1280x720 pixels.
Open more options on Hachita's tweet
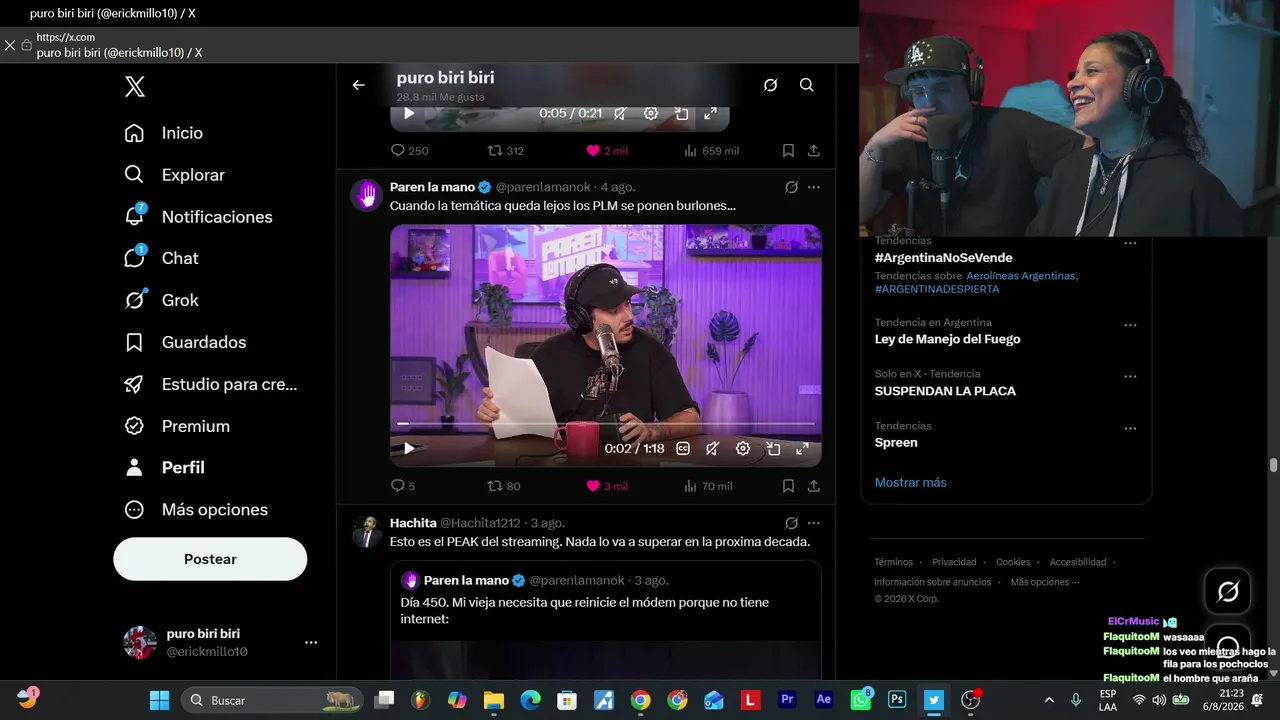[814, 523]
